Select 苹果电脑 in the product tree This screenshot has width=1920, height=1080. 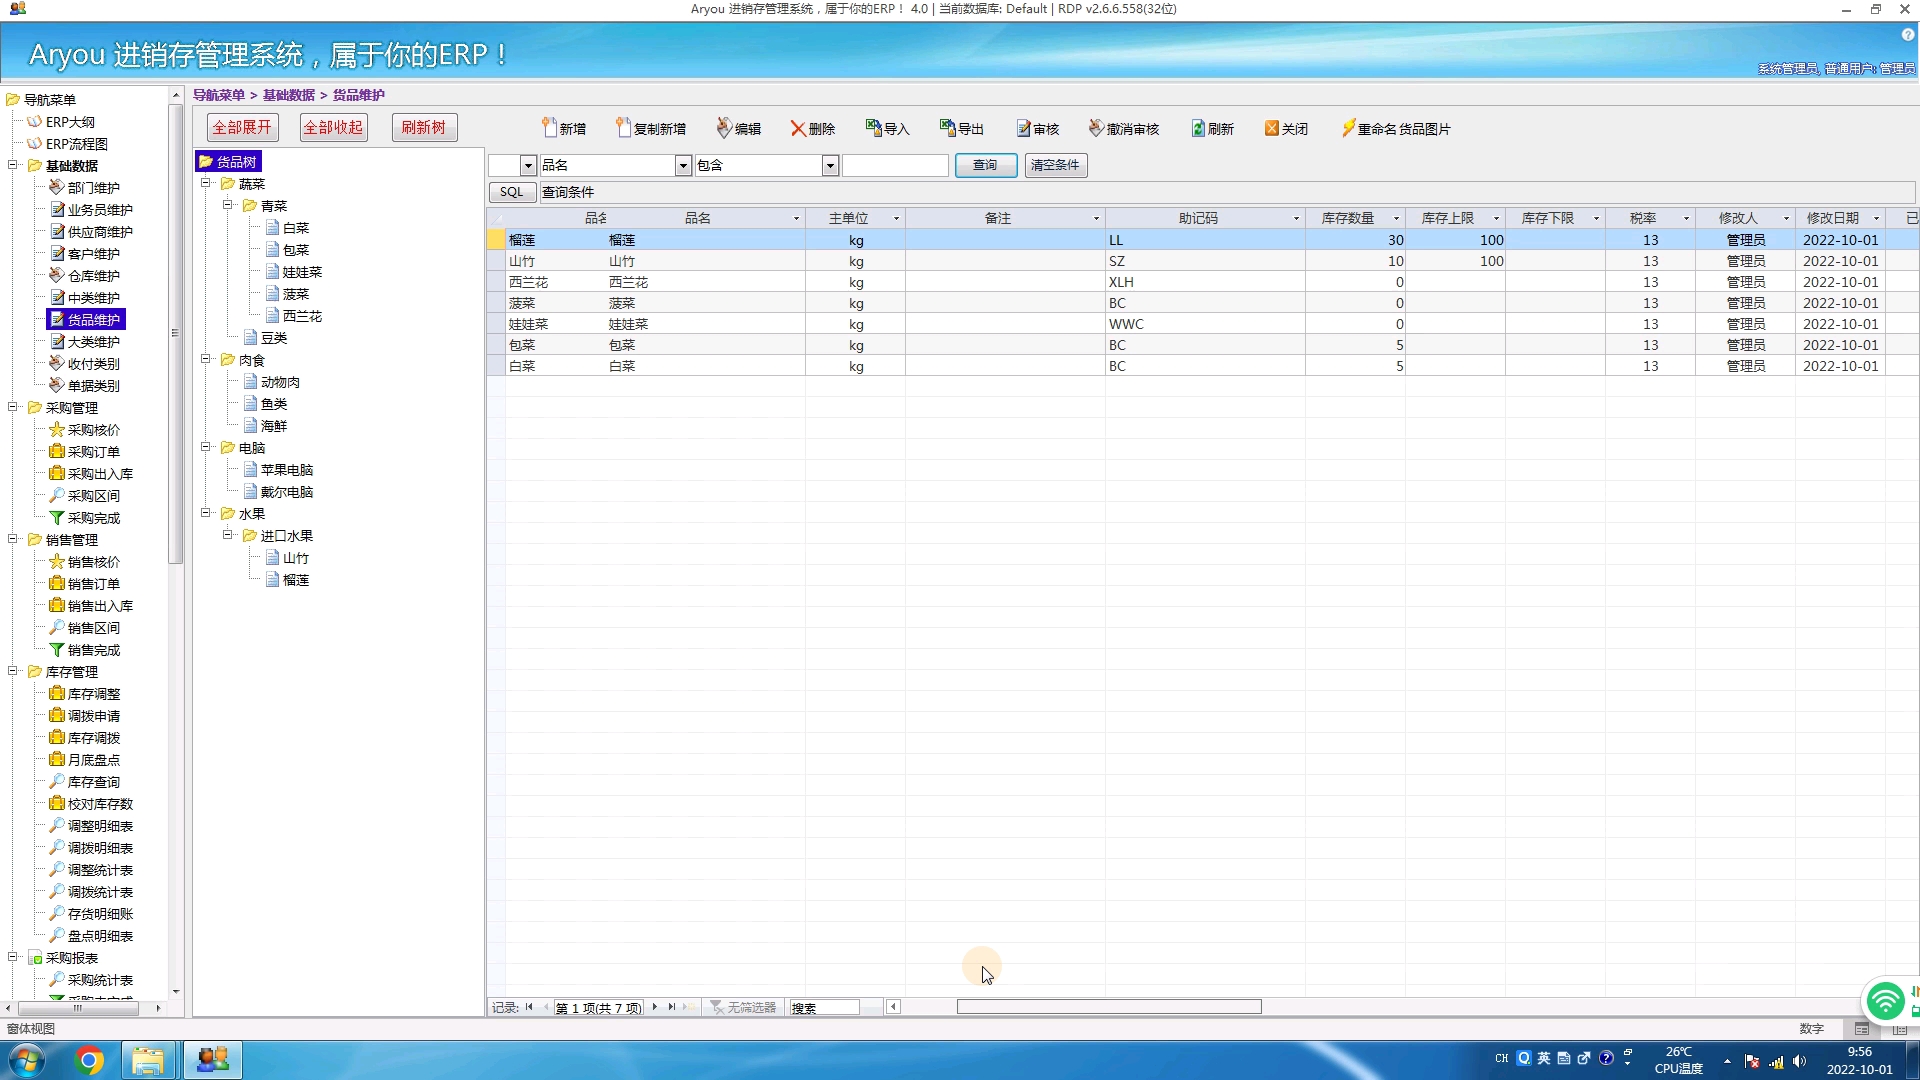pyautogui.click(x=287, y=470)
